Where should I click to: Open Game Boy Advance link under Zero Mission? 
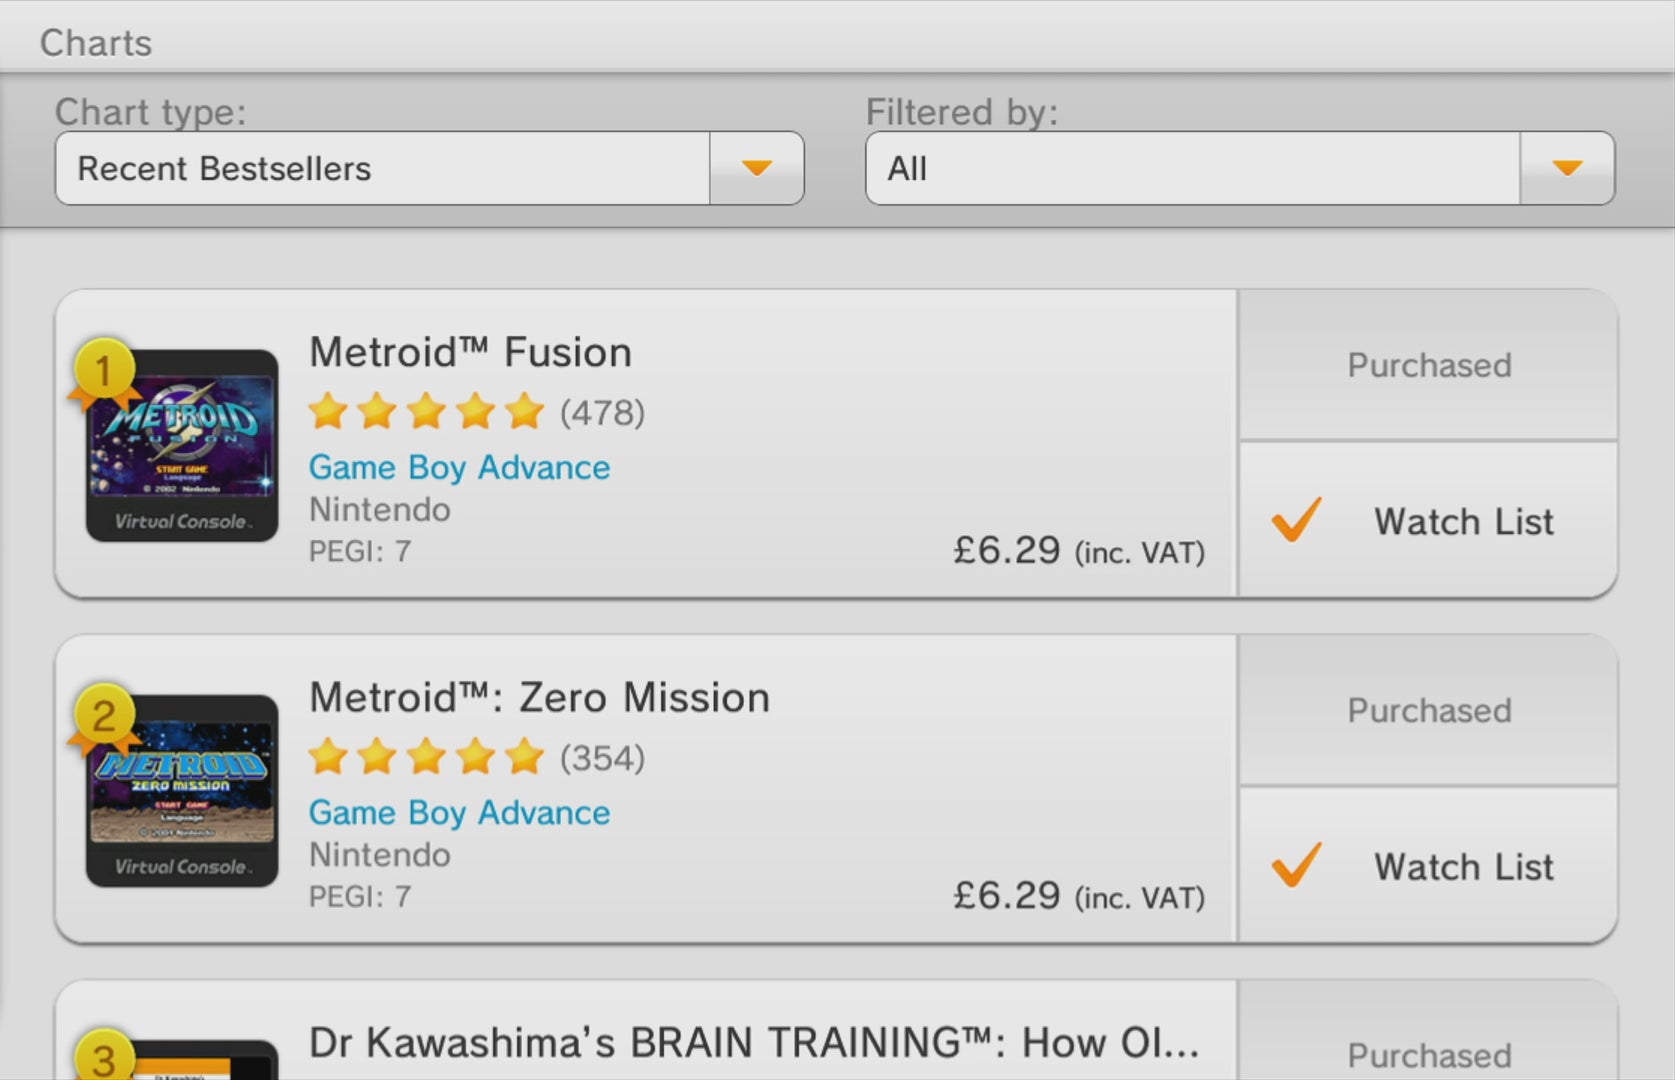(459, 813)
